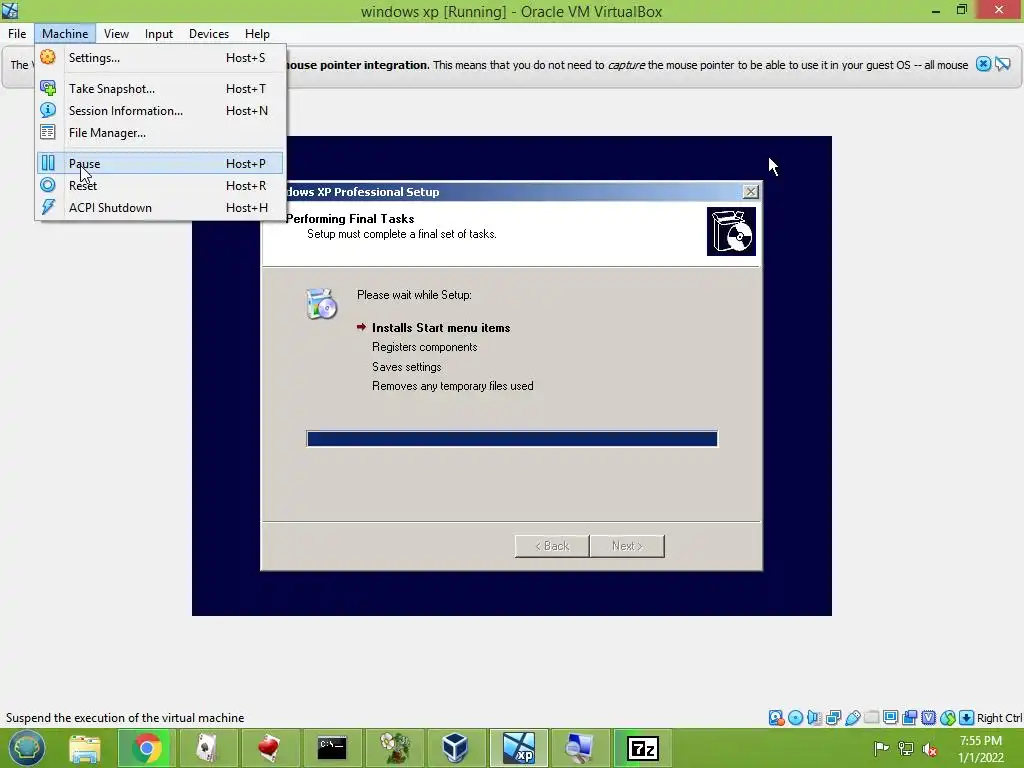Click 'Installs Start menu items' text
Viewport: 1024px width, 768px height.
click(x=441, y=328)
